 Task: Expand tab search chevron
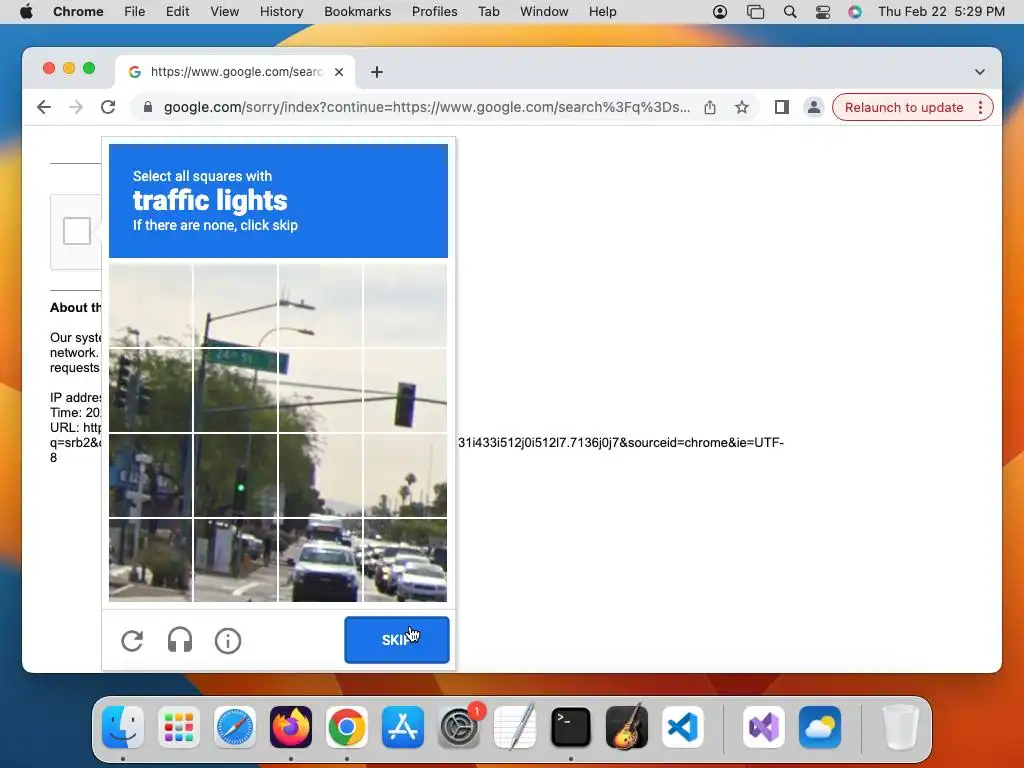[x=980, y=72]
